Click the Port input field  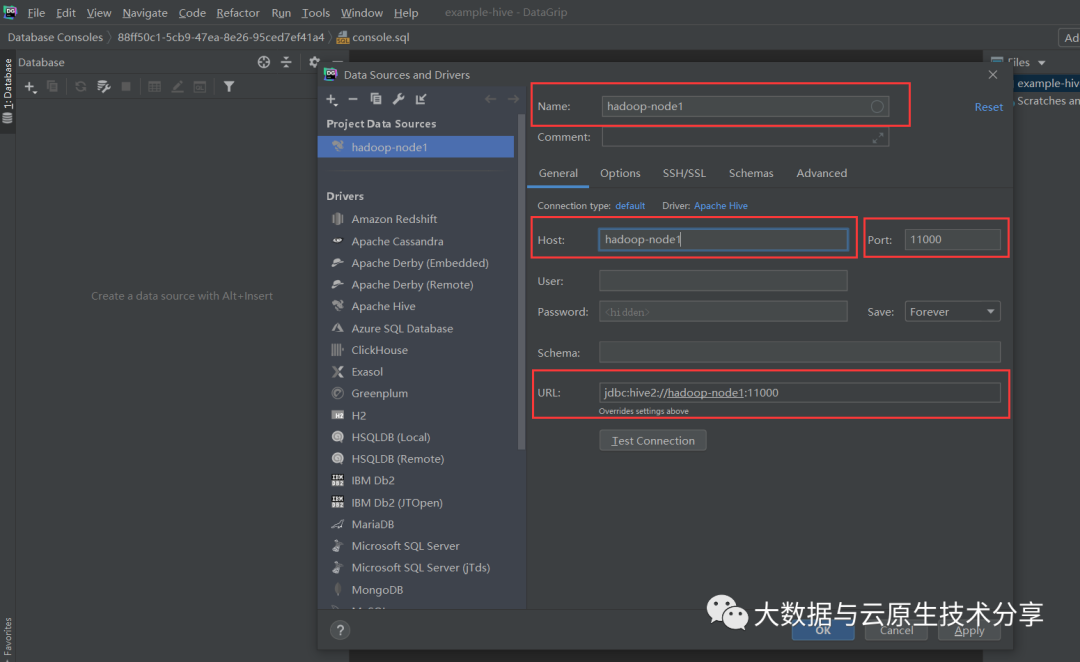point(953,239)
